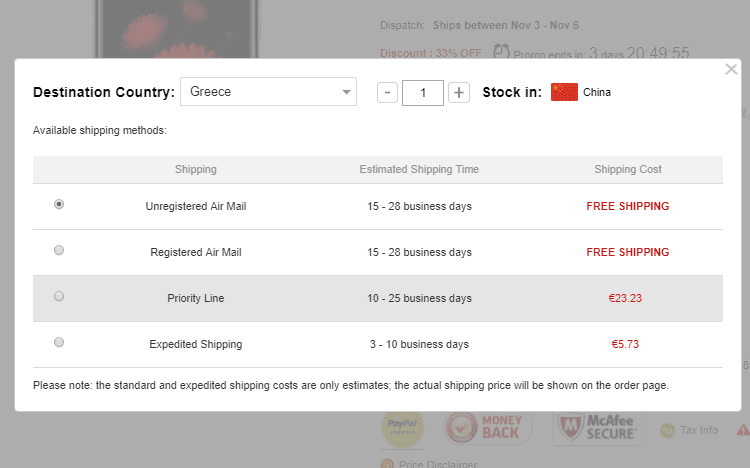Viewport: 750px width, 468px height.
Task: Click the Money Back guarantee badge
Action: point(486,429)
